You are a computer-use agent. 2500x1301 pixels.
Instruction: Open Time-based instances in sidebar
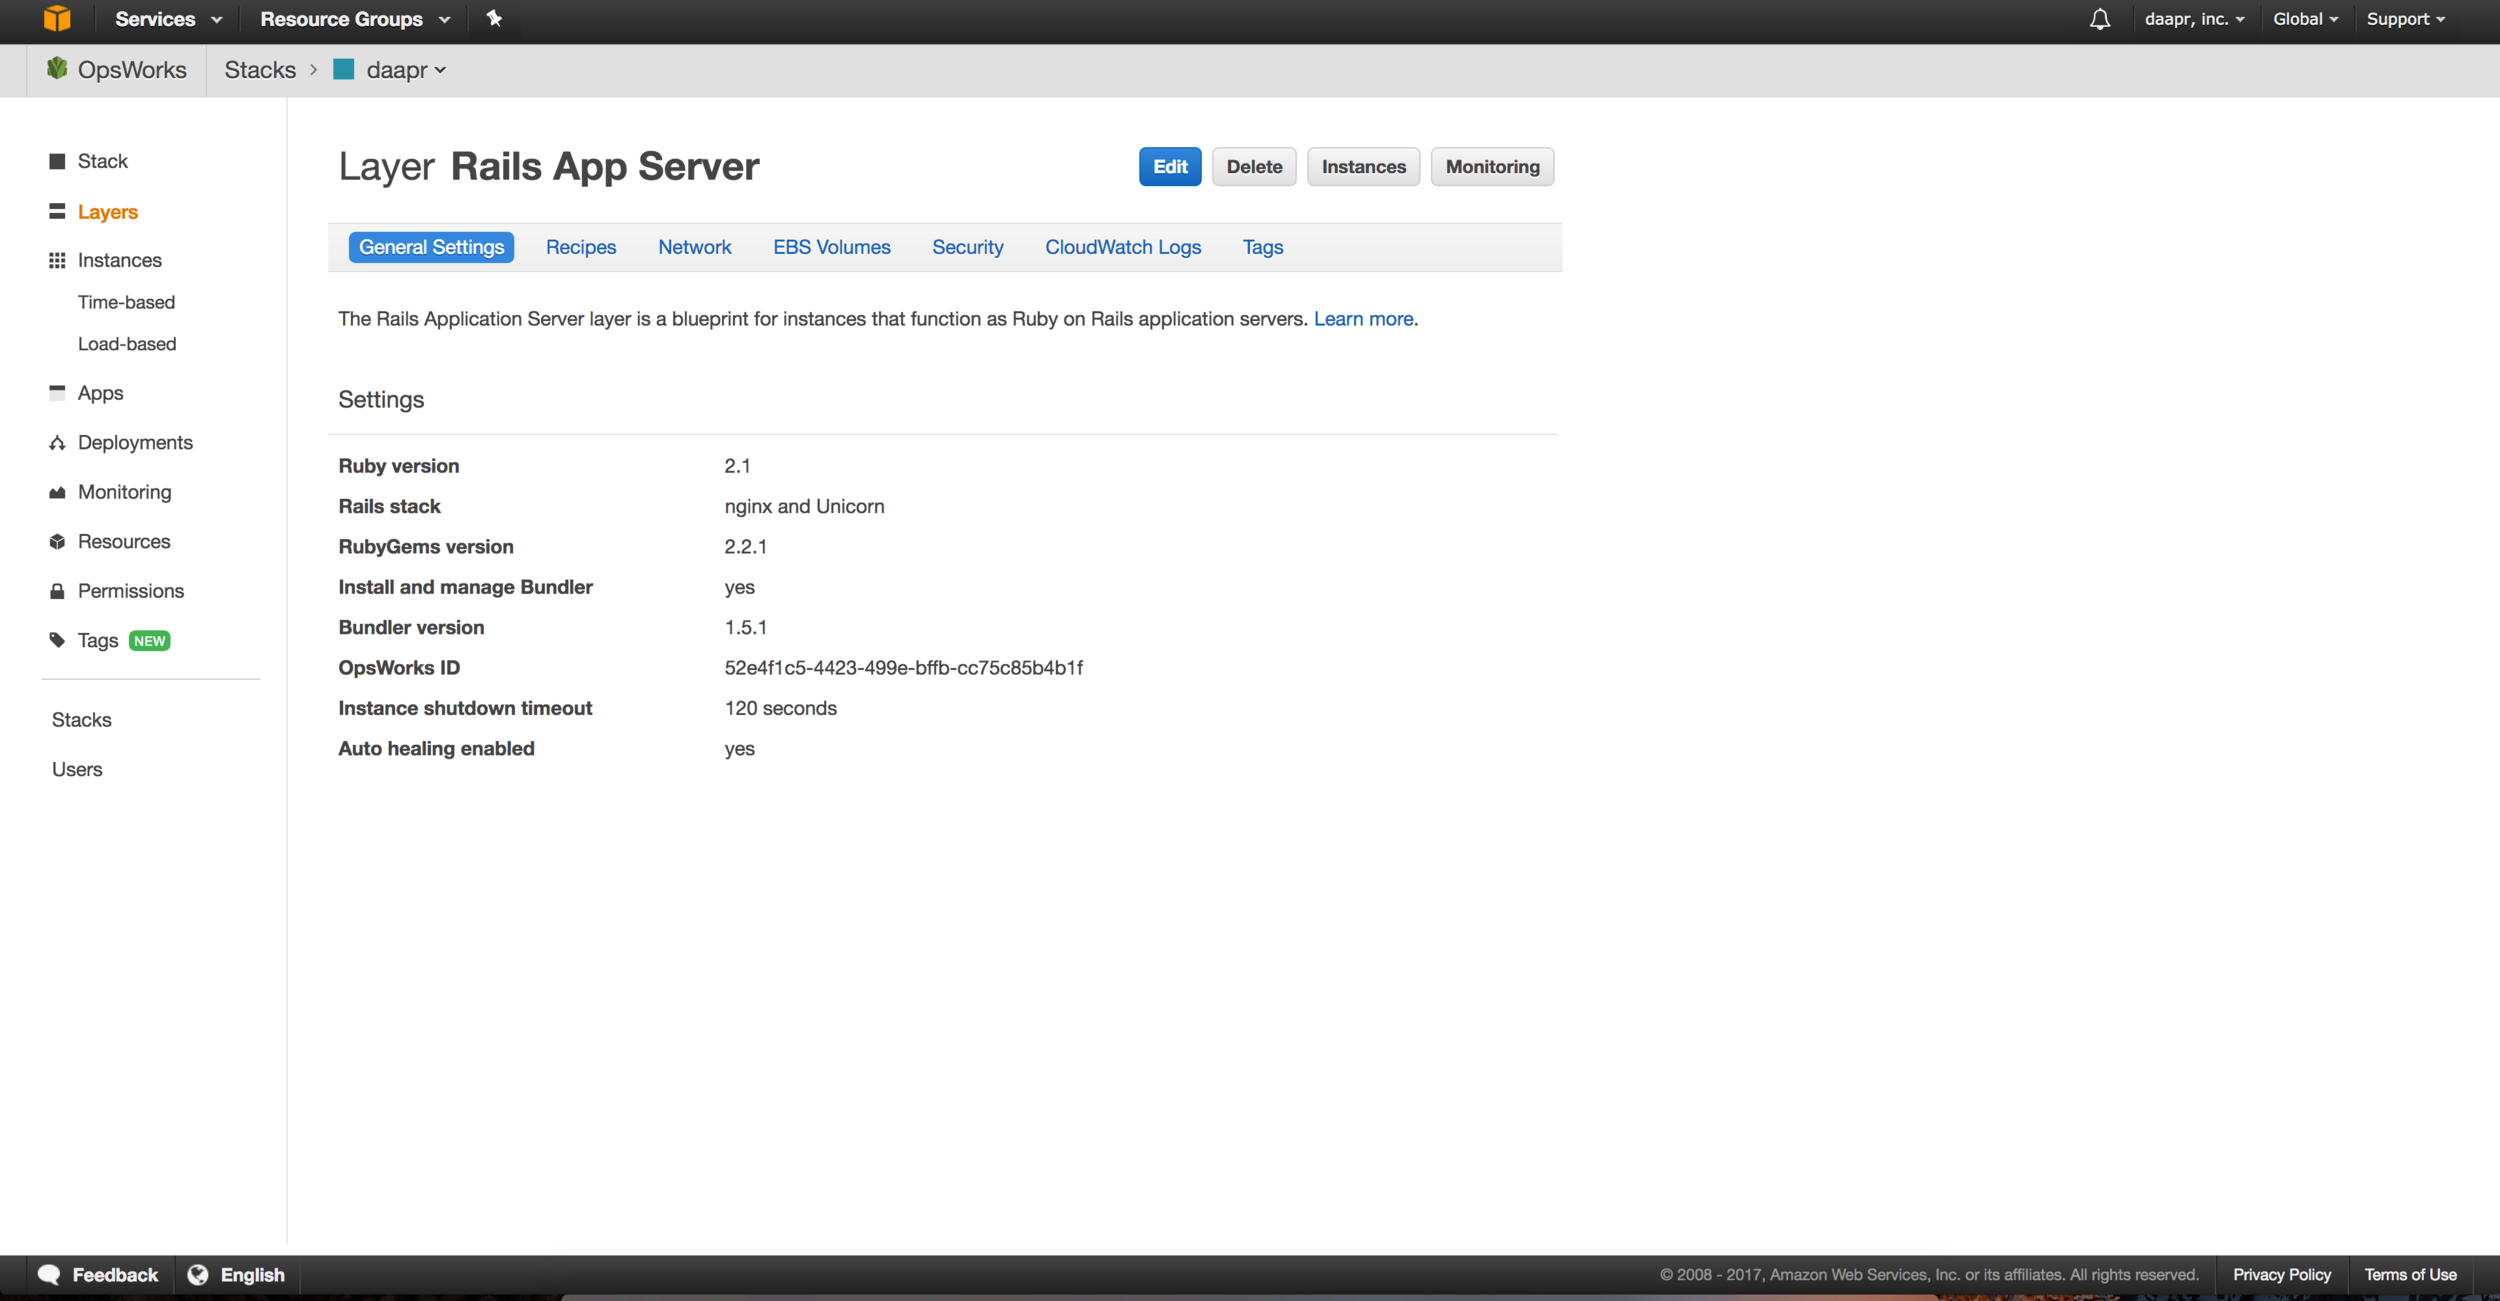click(x=126, y=302)
